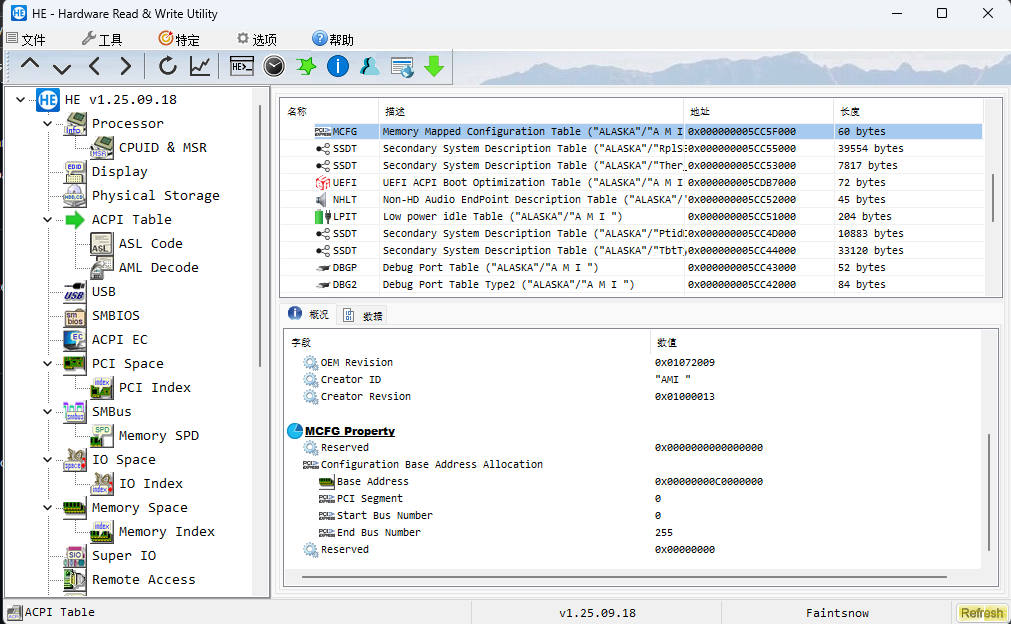Open the 选项 menu
Screen dimensions: 1011x624
(x=257, y=39)
